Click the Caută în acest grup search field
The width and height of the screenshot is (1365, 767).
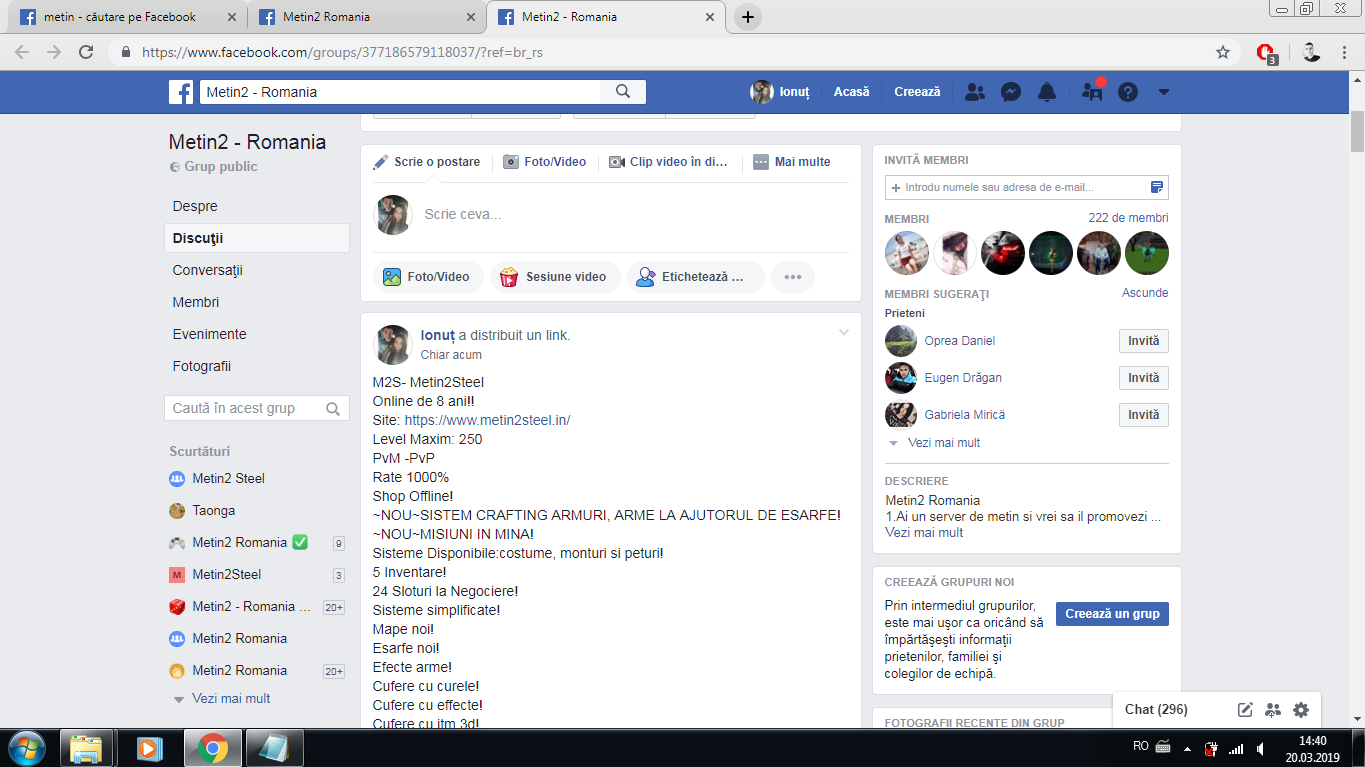pos(257,408)
